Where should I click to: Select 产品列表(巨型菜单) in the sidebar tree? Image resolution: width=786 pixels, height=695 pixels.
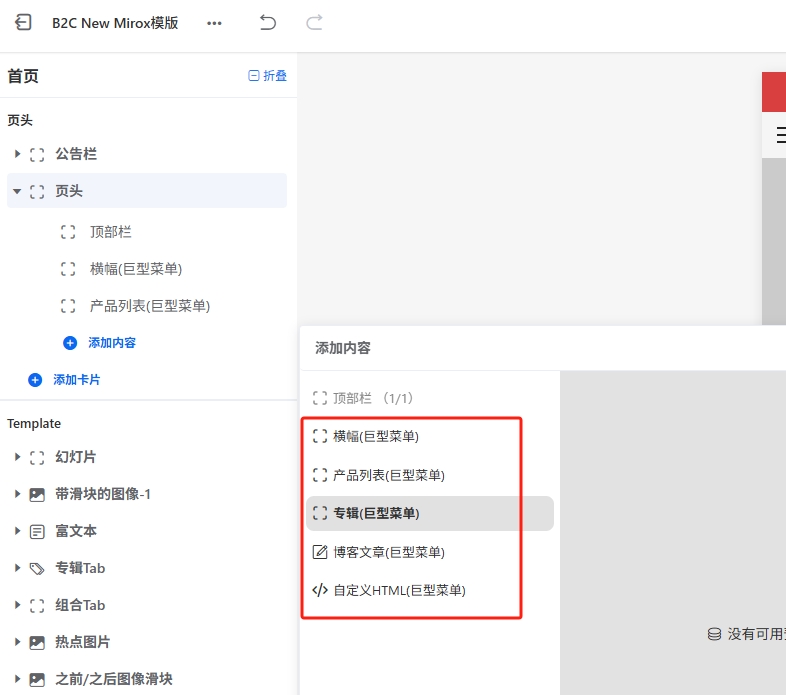pos(149,306)
